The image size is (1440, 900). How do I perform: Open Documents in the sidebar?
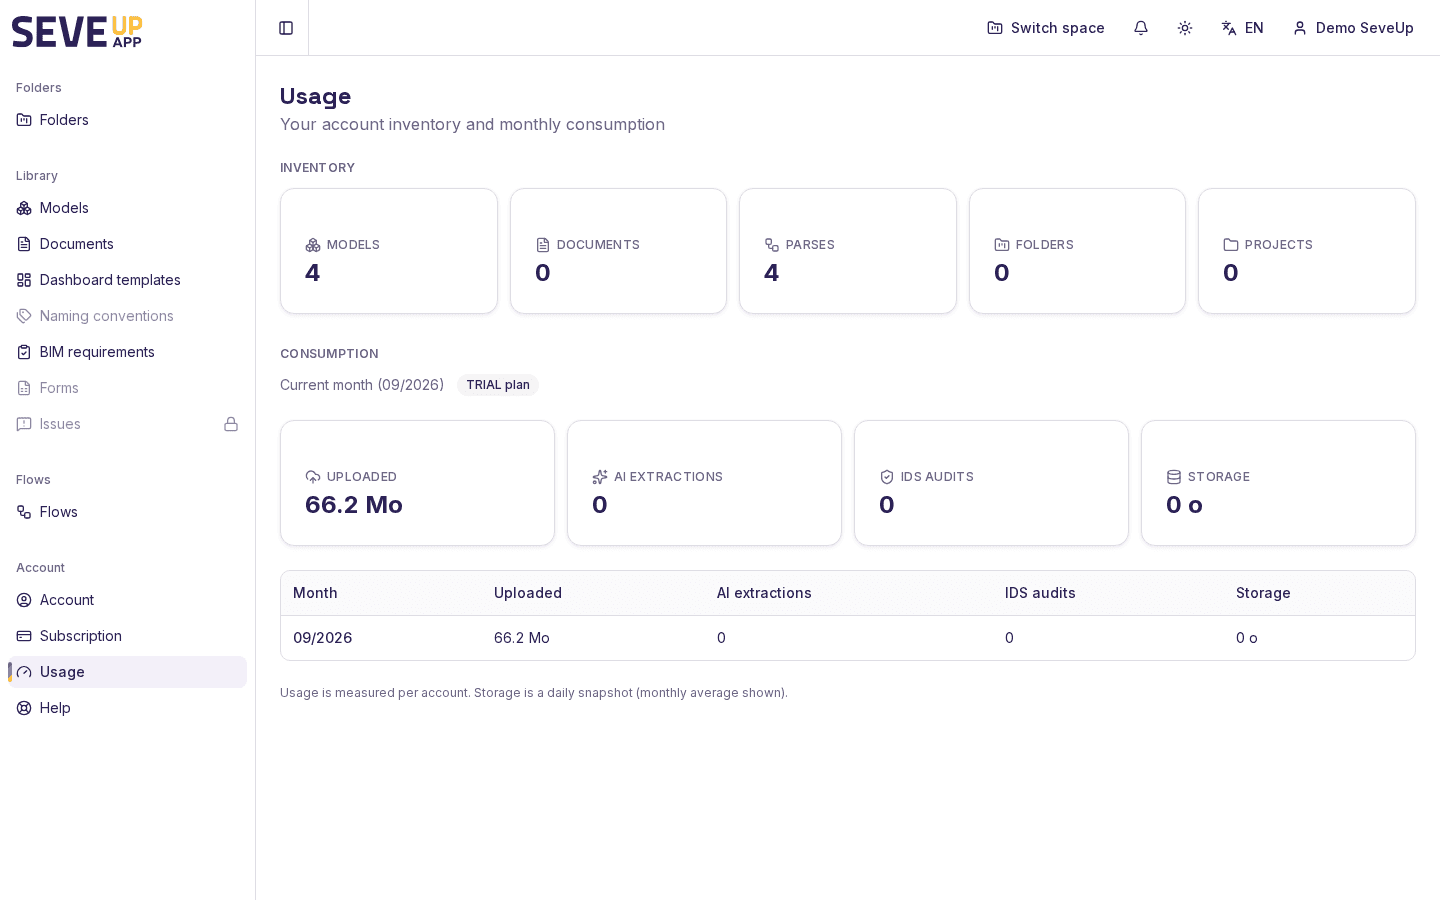coord(127,244)
